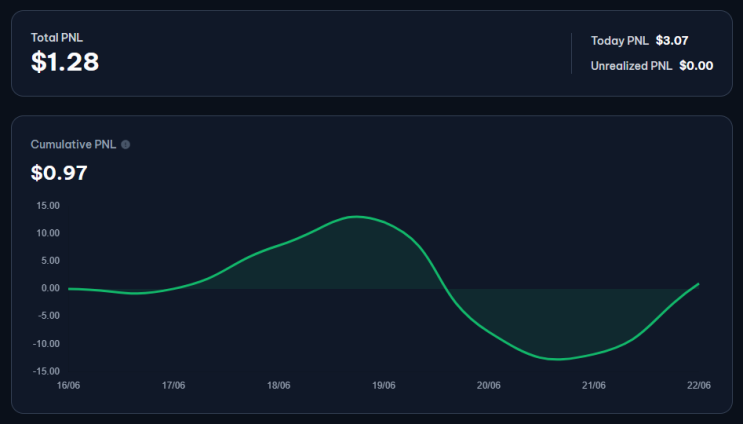Click the 22/06 date on the chart axis
Viewport: 743px width, 424px height.
tap(699, 385)
